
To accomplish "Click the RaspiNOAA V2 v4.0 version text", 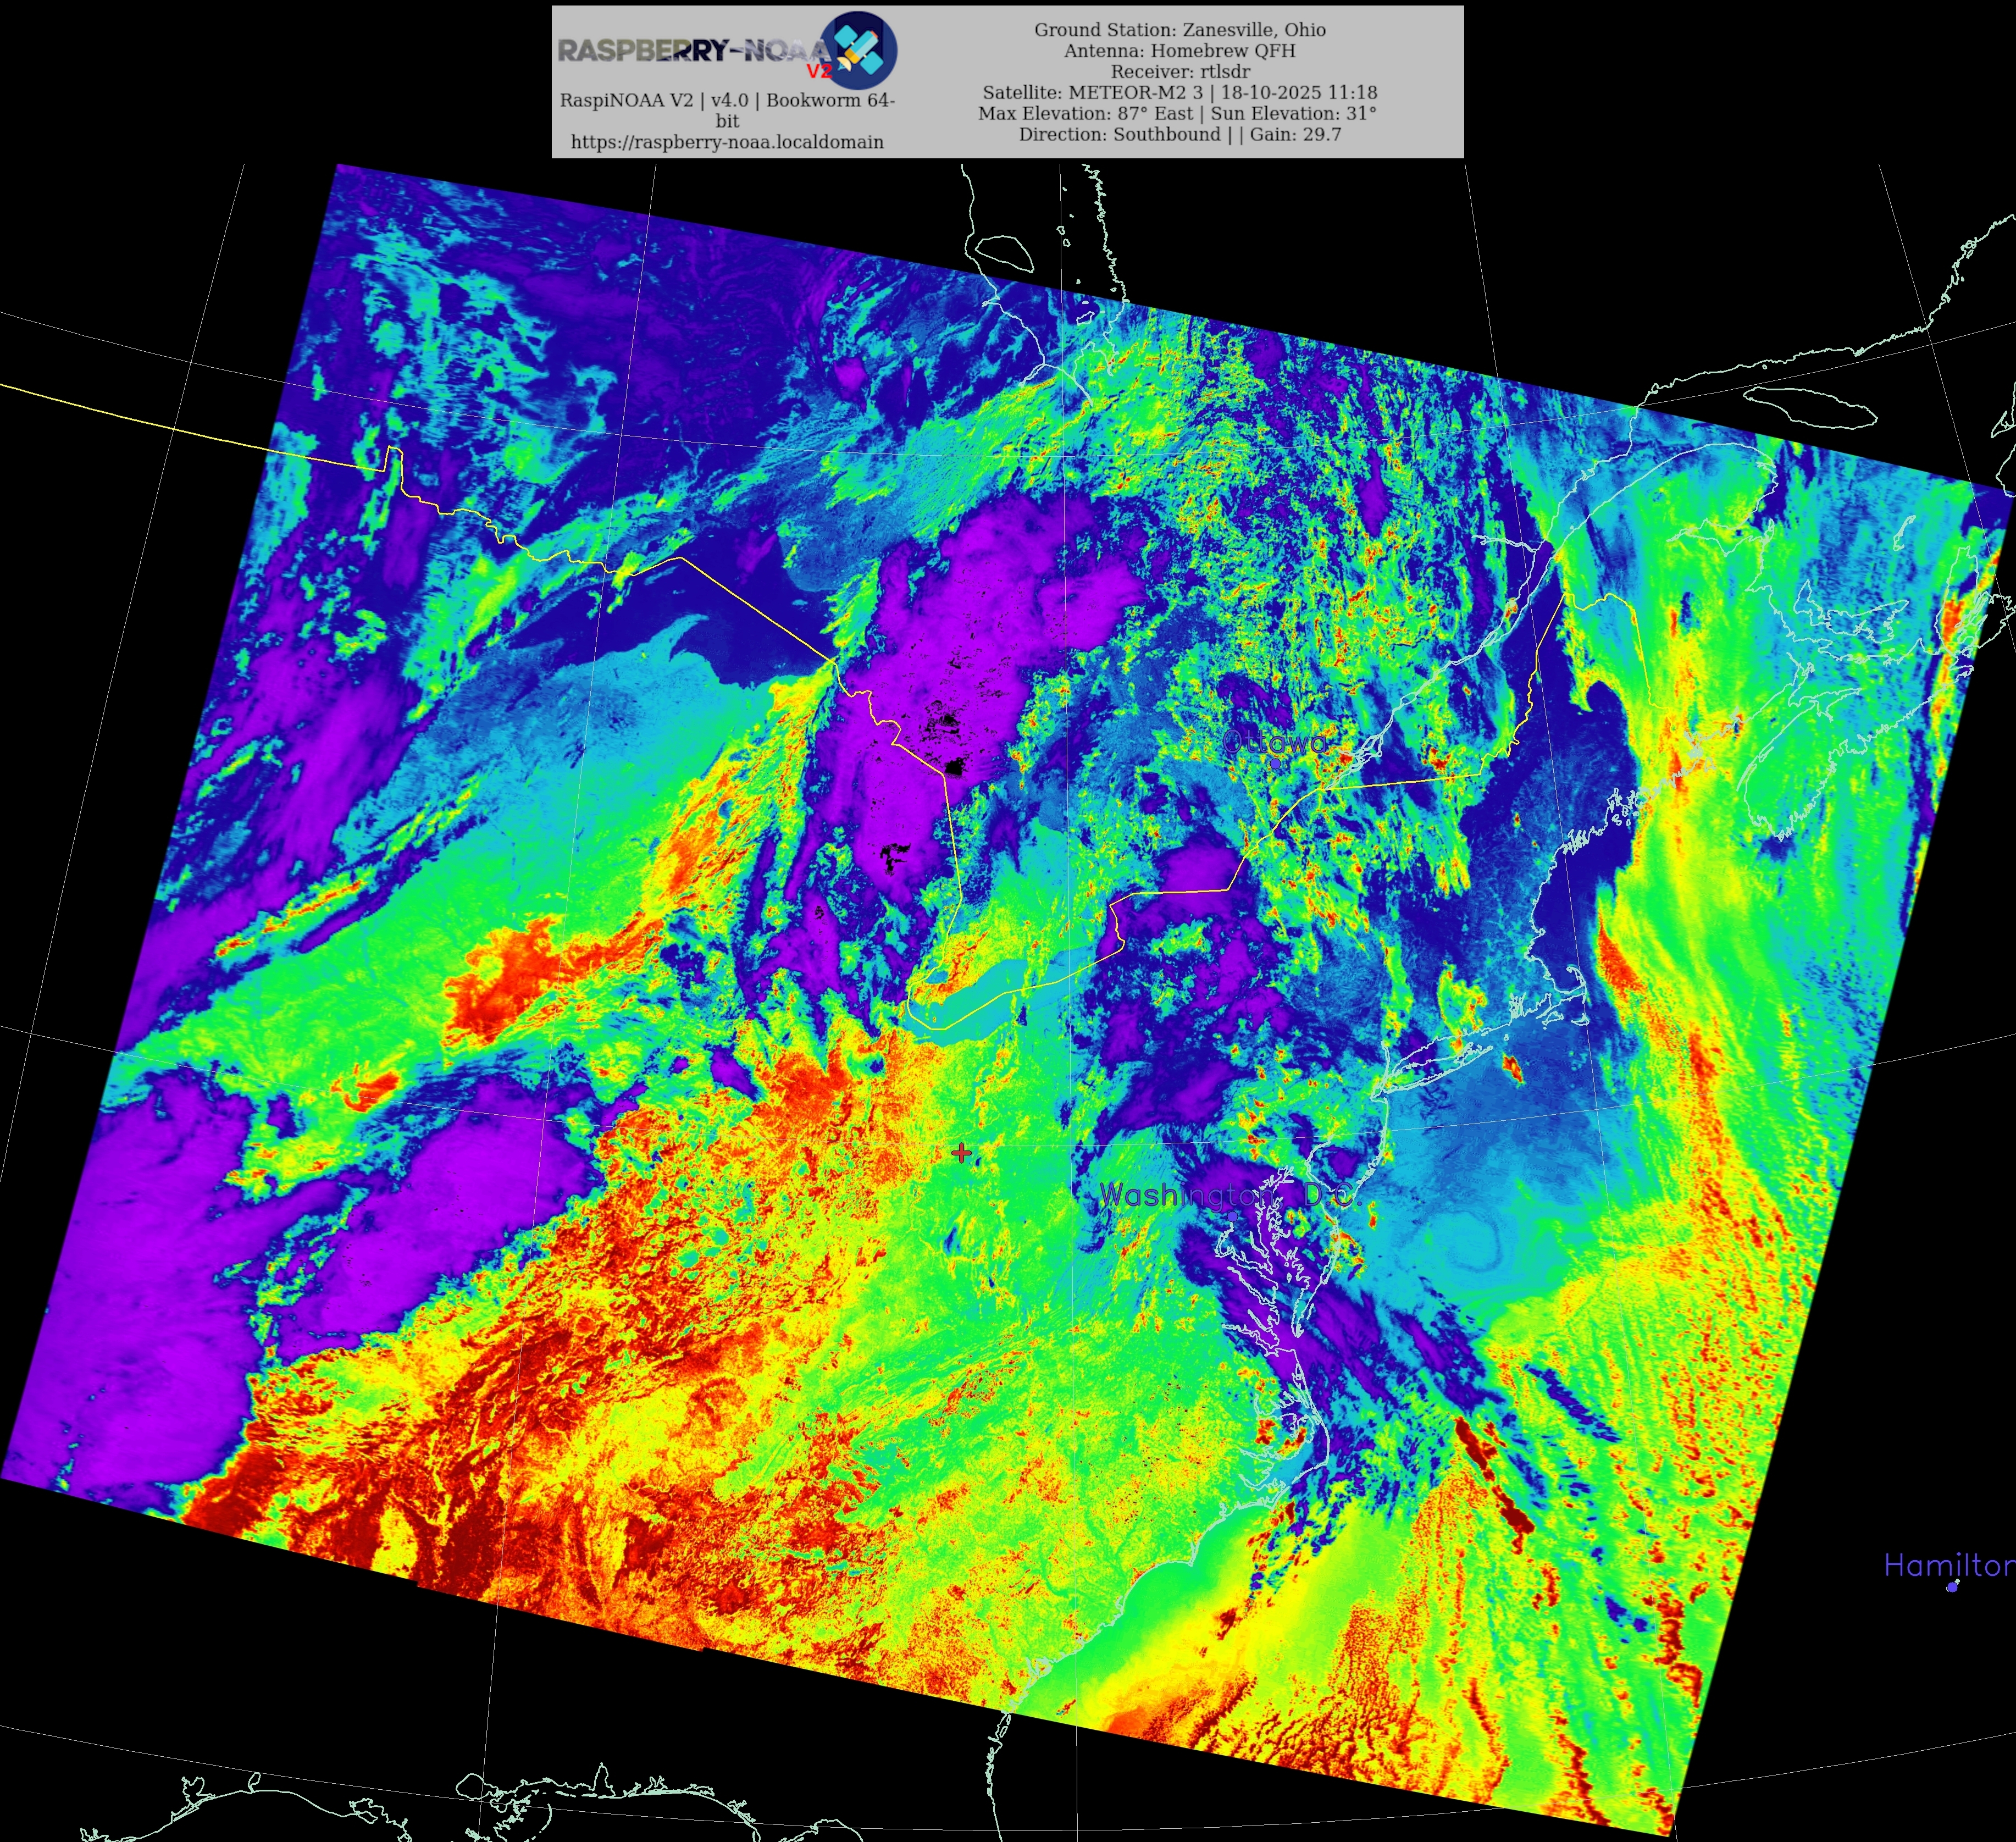I will (x=727, y=100).
